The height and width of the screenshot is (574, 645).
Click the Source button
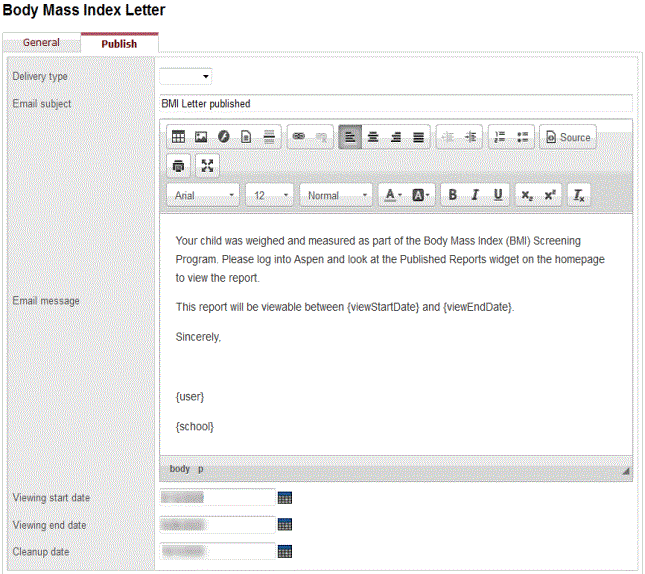click(567, 138)
